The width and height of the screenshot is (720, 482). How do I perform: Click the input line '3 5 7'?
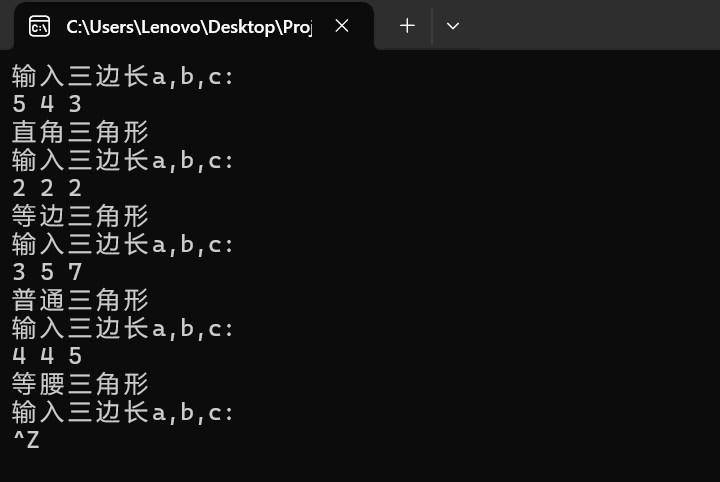tap(47, 272)
